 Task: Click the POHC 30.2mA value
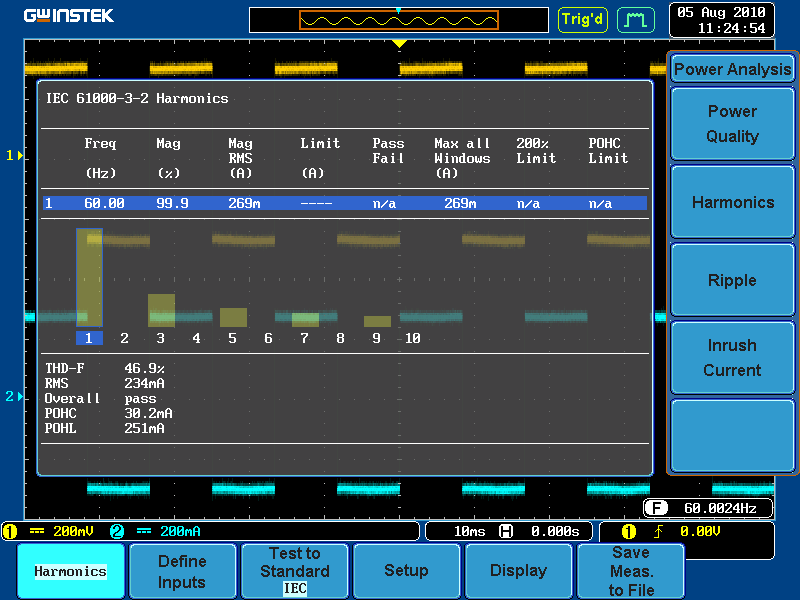coord(148,413)
